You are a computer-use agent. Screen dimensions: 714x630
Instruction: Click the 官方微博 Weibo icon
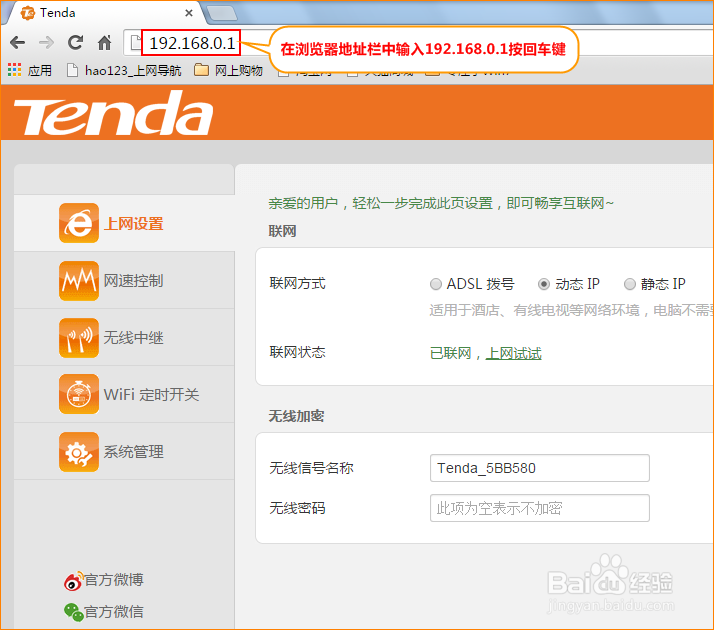pos(73,580)
